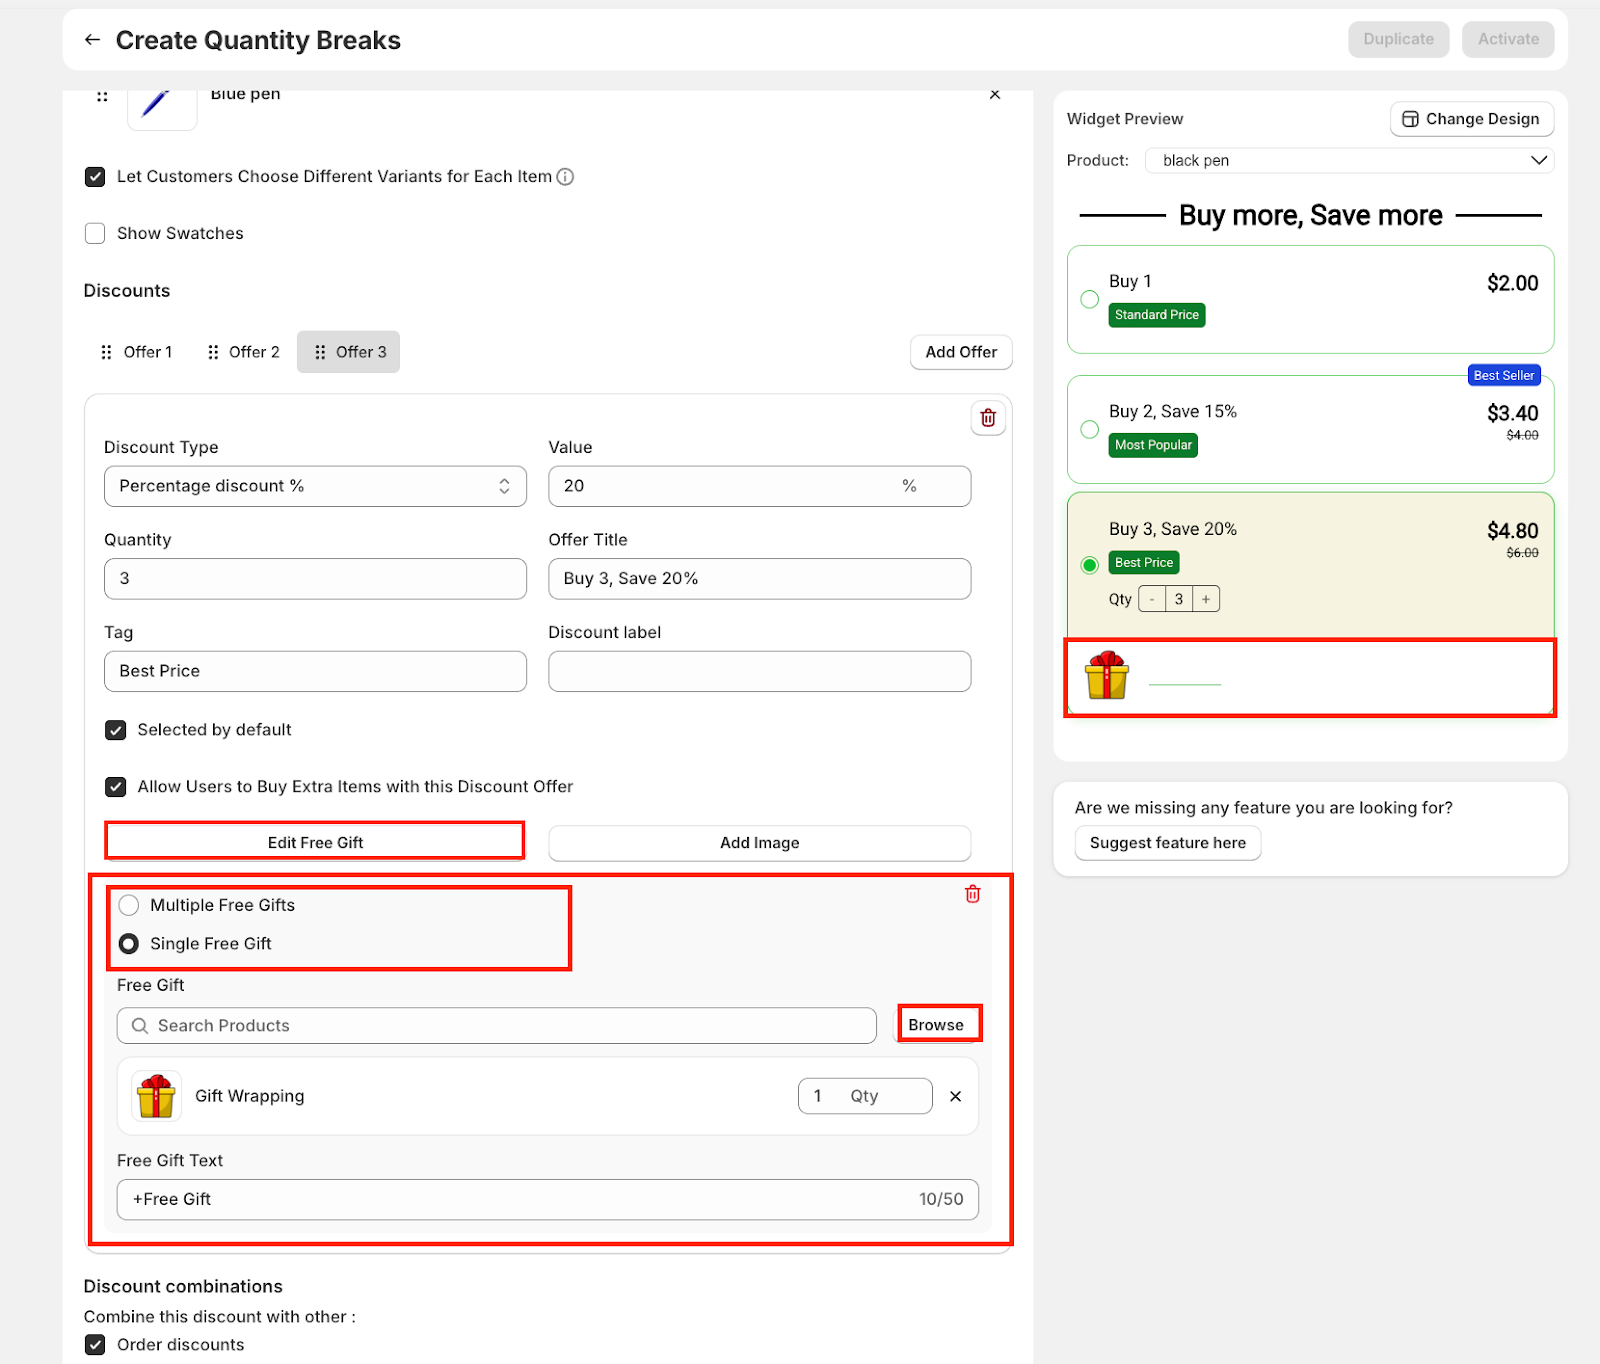Switch to Offer 2 tab

pos(243,352)
